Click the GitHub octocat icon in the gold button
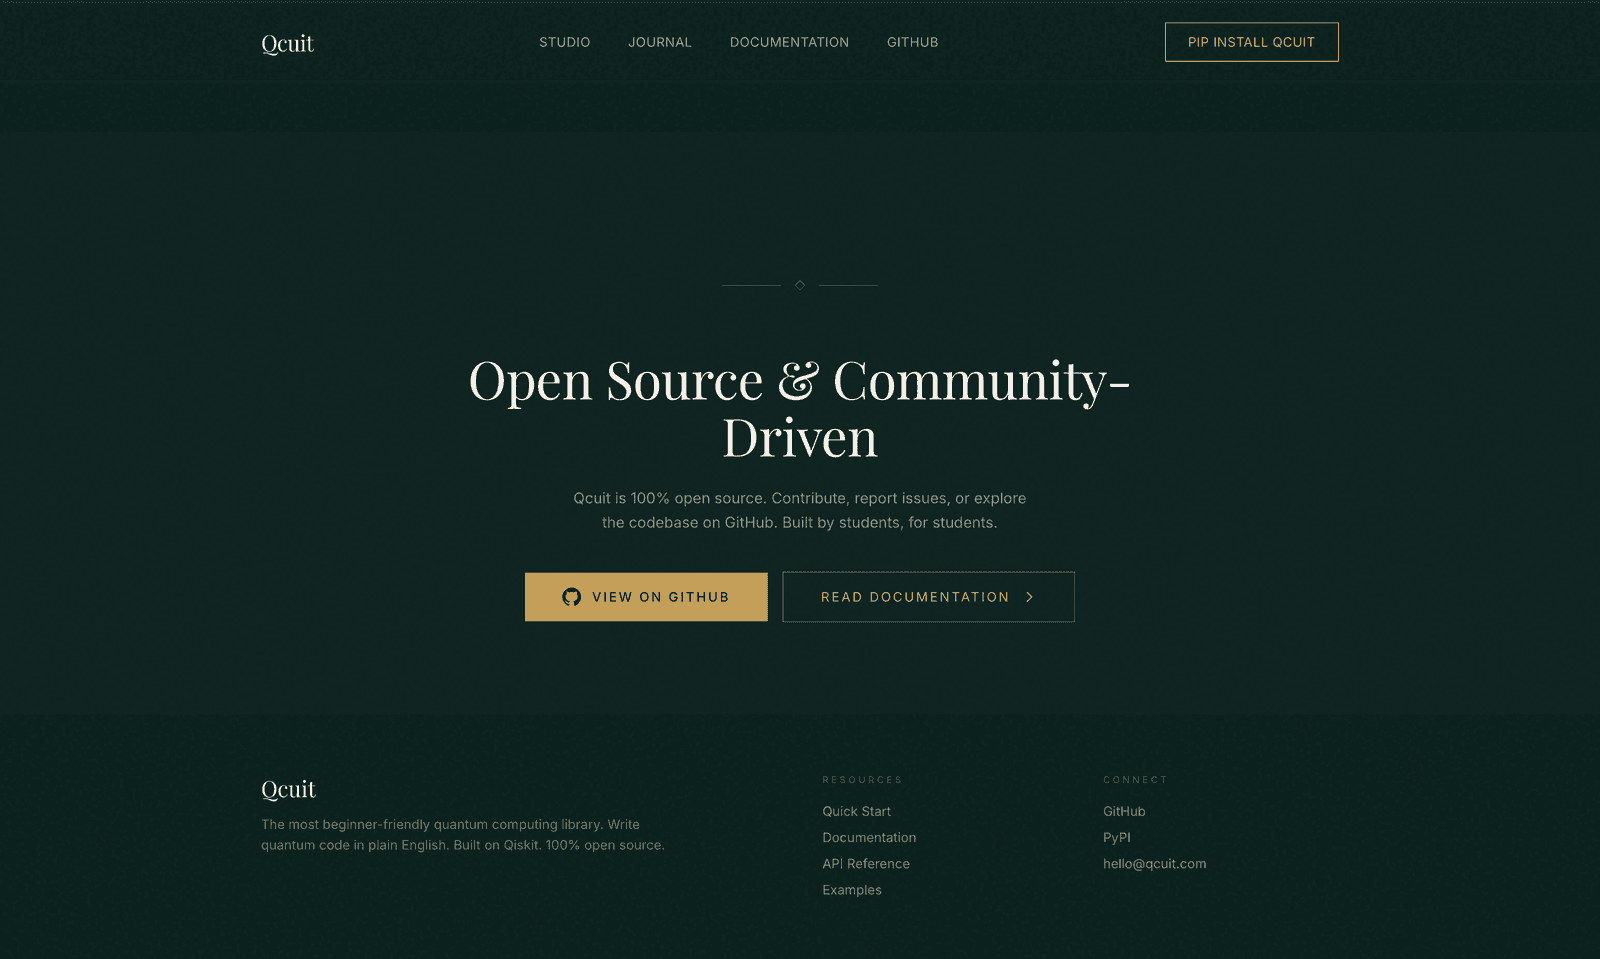Screen dimensions: 1600x959 pyautogui.click(x=571, y=597)
